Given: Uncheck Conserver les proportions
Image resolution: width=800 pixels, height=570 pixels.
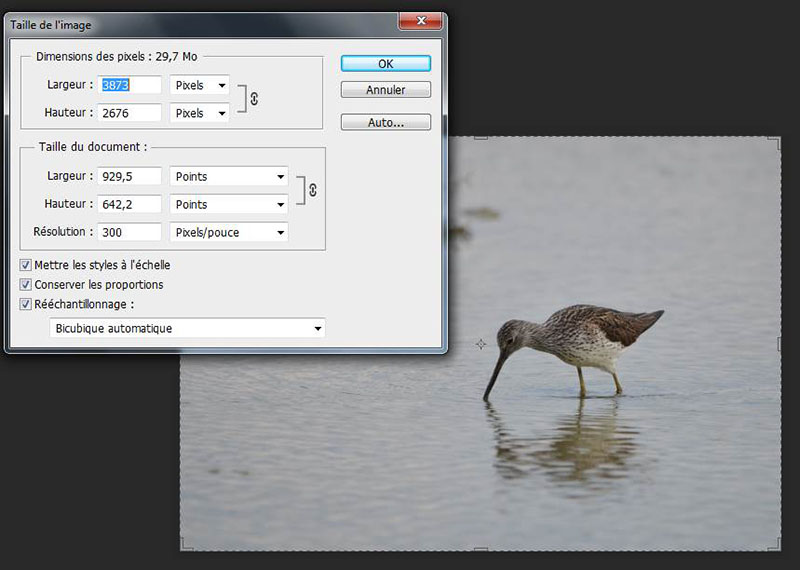Looking at the screenshot, I should pyautogui.click(x=26, y=285).
